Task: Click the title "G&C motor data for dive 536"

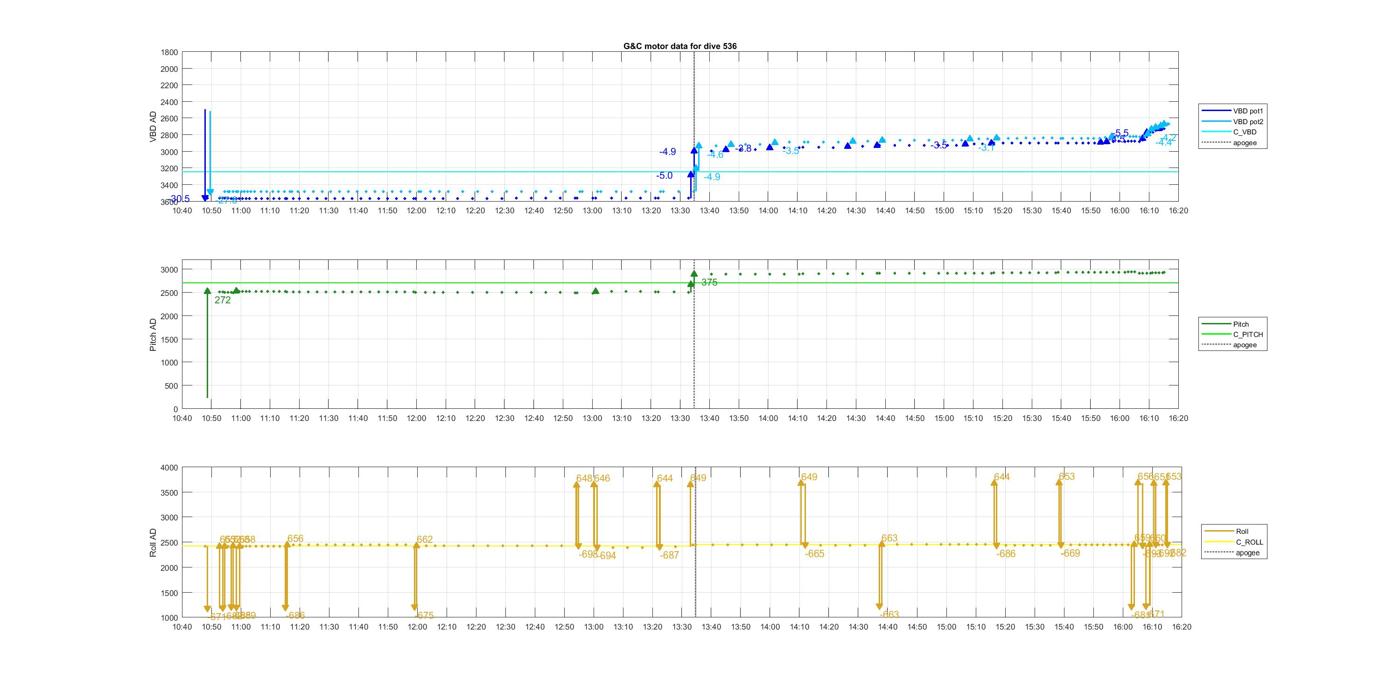Action: click(680, 46)
